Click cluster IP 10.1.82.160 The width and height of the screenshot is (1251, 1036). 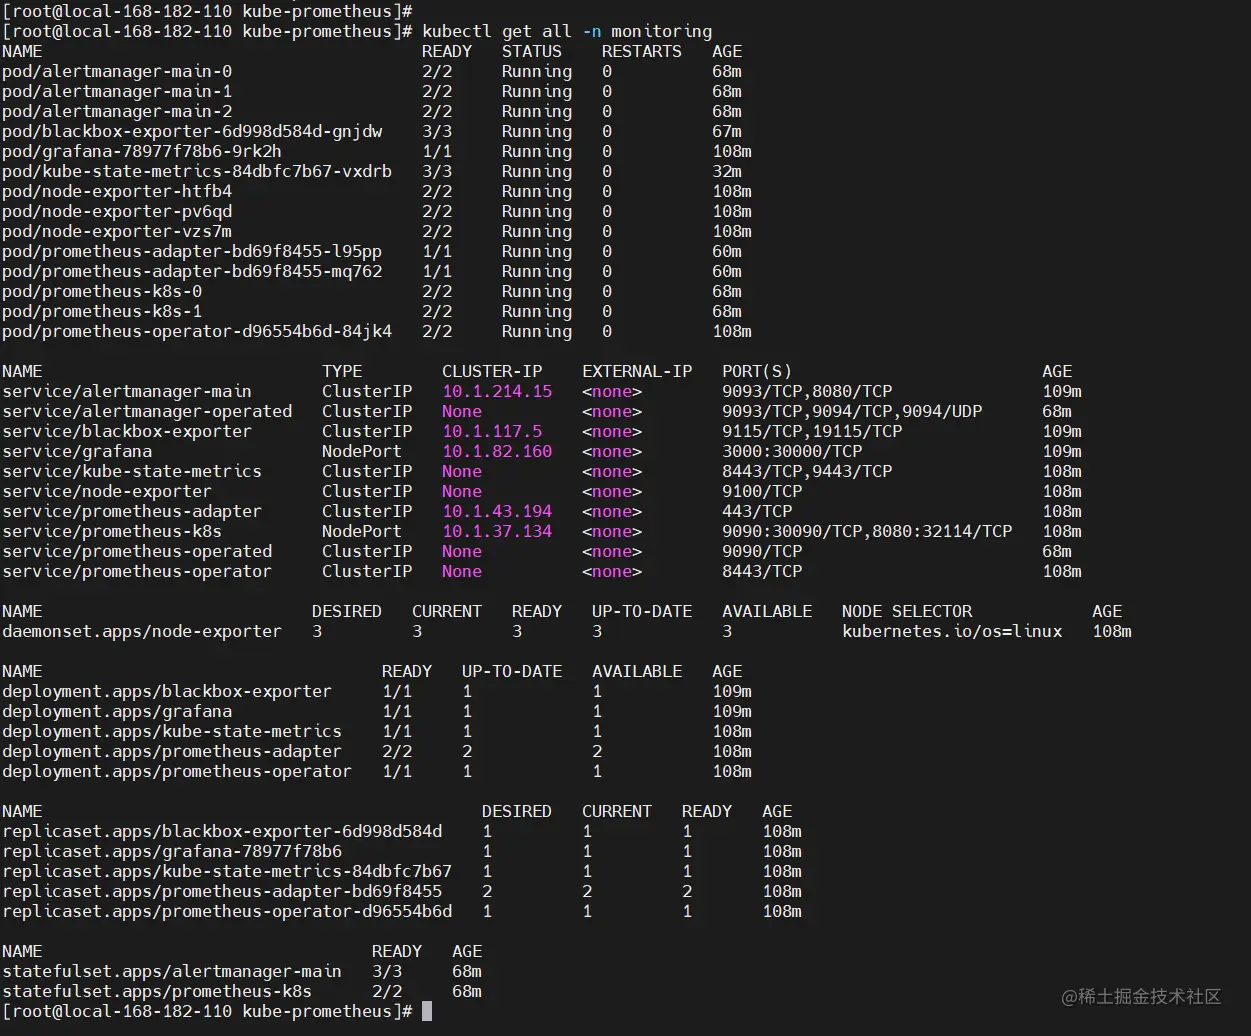click(x=497, y=452)
